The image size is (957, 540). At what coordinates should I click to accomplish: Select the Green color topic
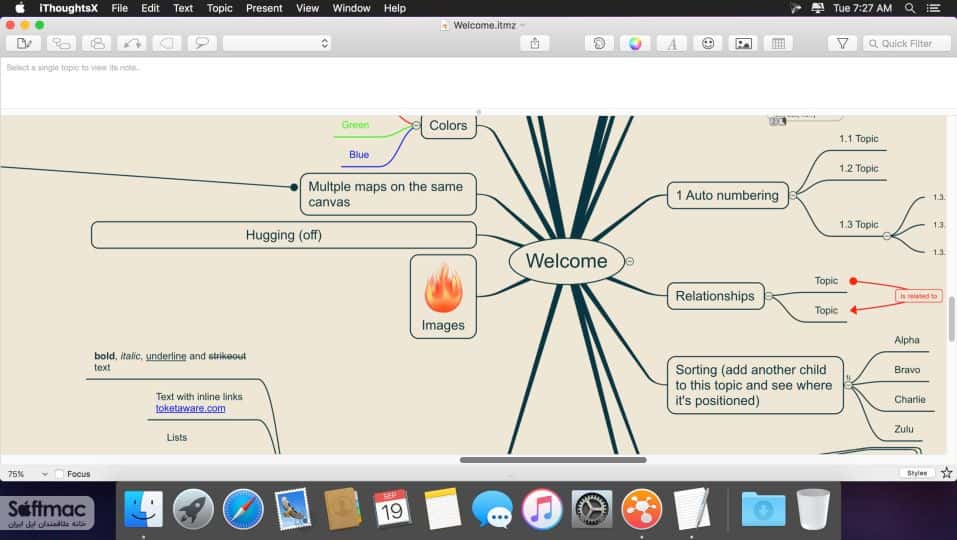(355, 125)
